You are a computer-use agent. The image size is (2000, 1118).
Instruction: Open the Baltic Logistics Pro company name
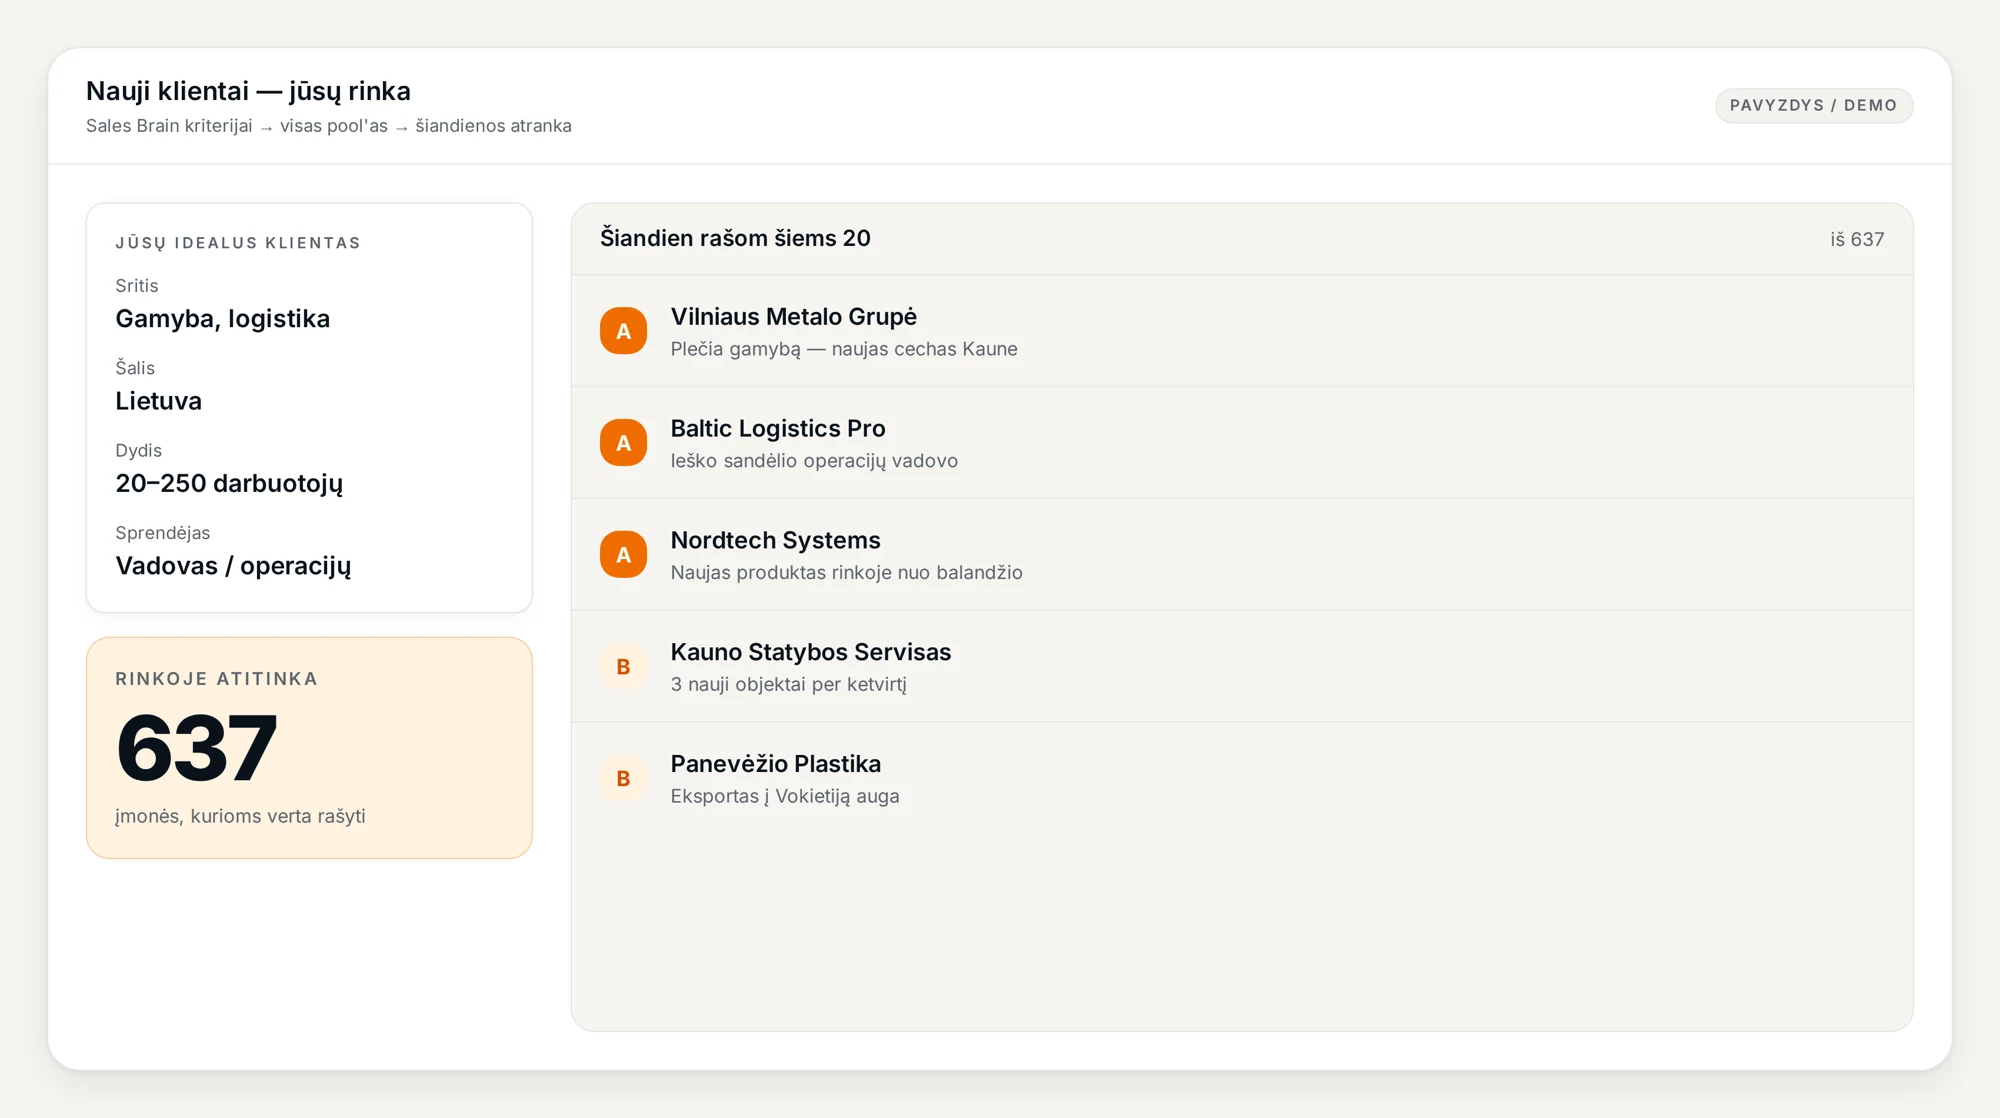coord(777,429)
